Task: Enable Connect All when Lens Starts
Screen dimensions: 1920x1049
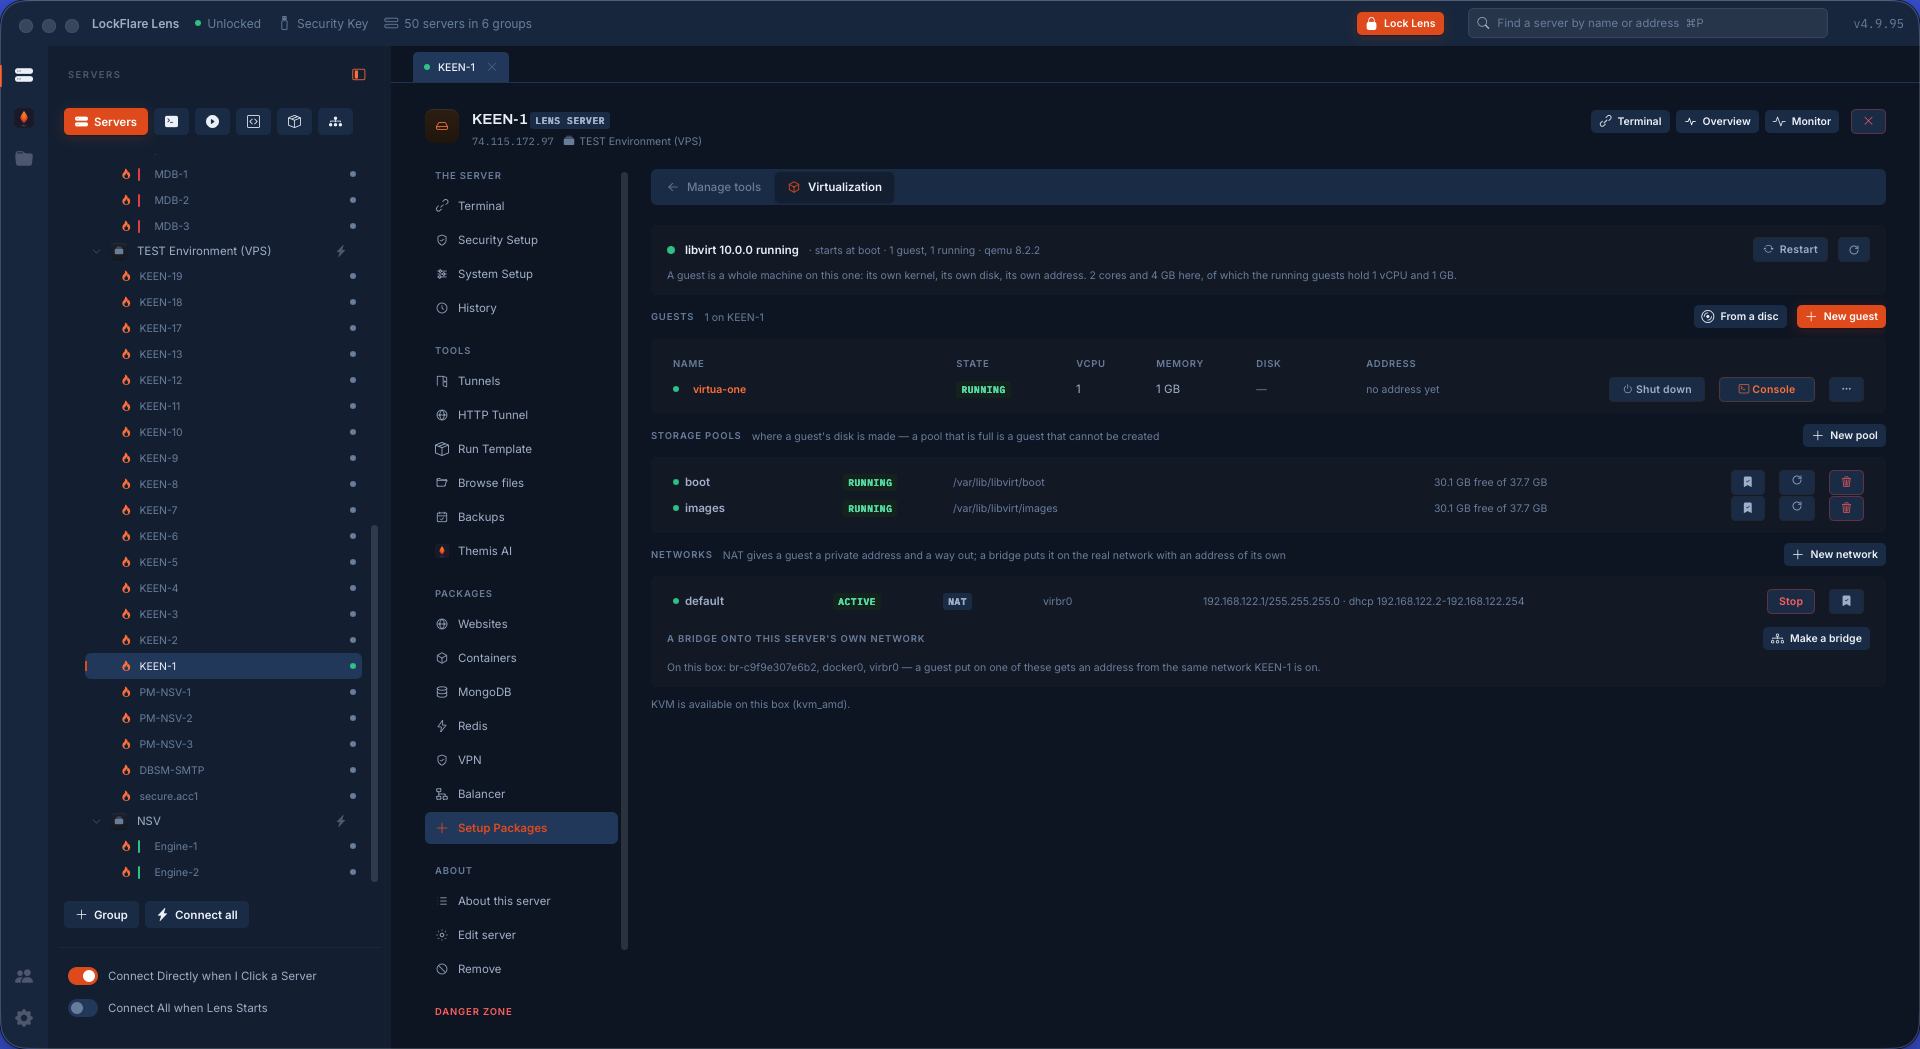Action: coord(83,1008)
